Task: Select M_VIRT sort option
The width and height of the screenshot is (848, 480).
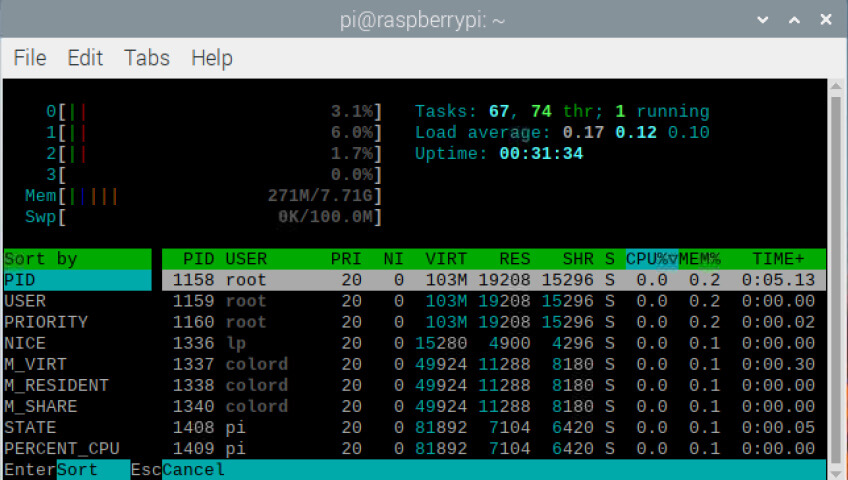Action: [77, 364]
